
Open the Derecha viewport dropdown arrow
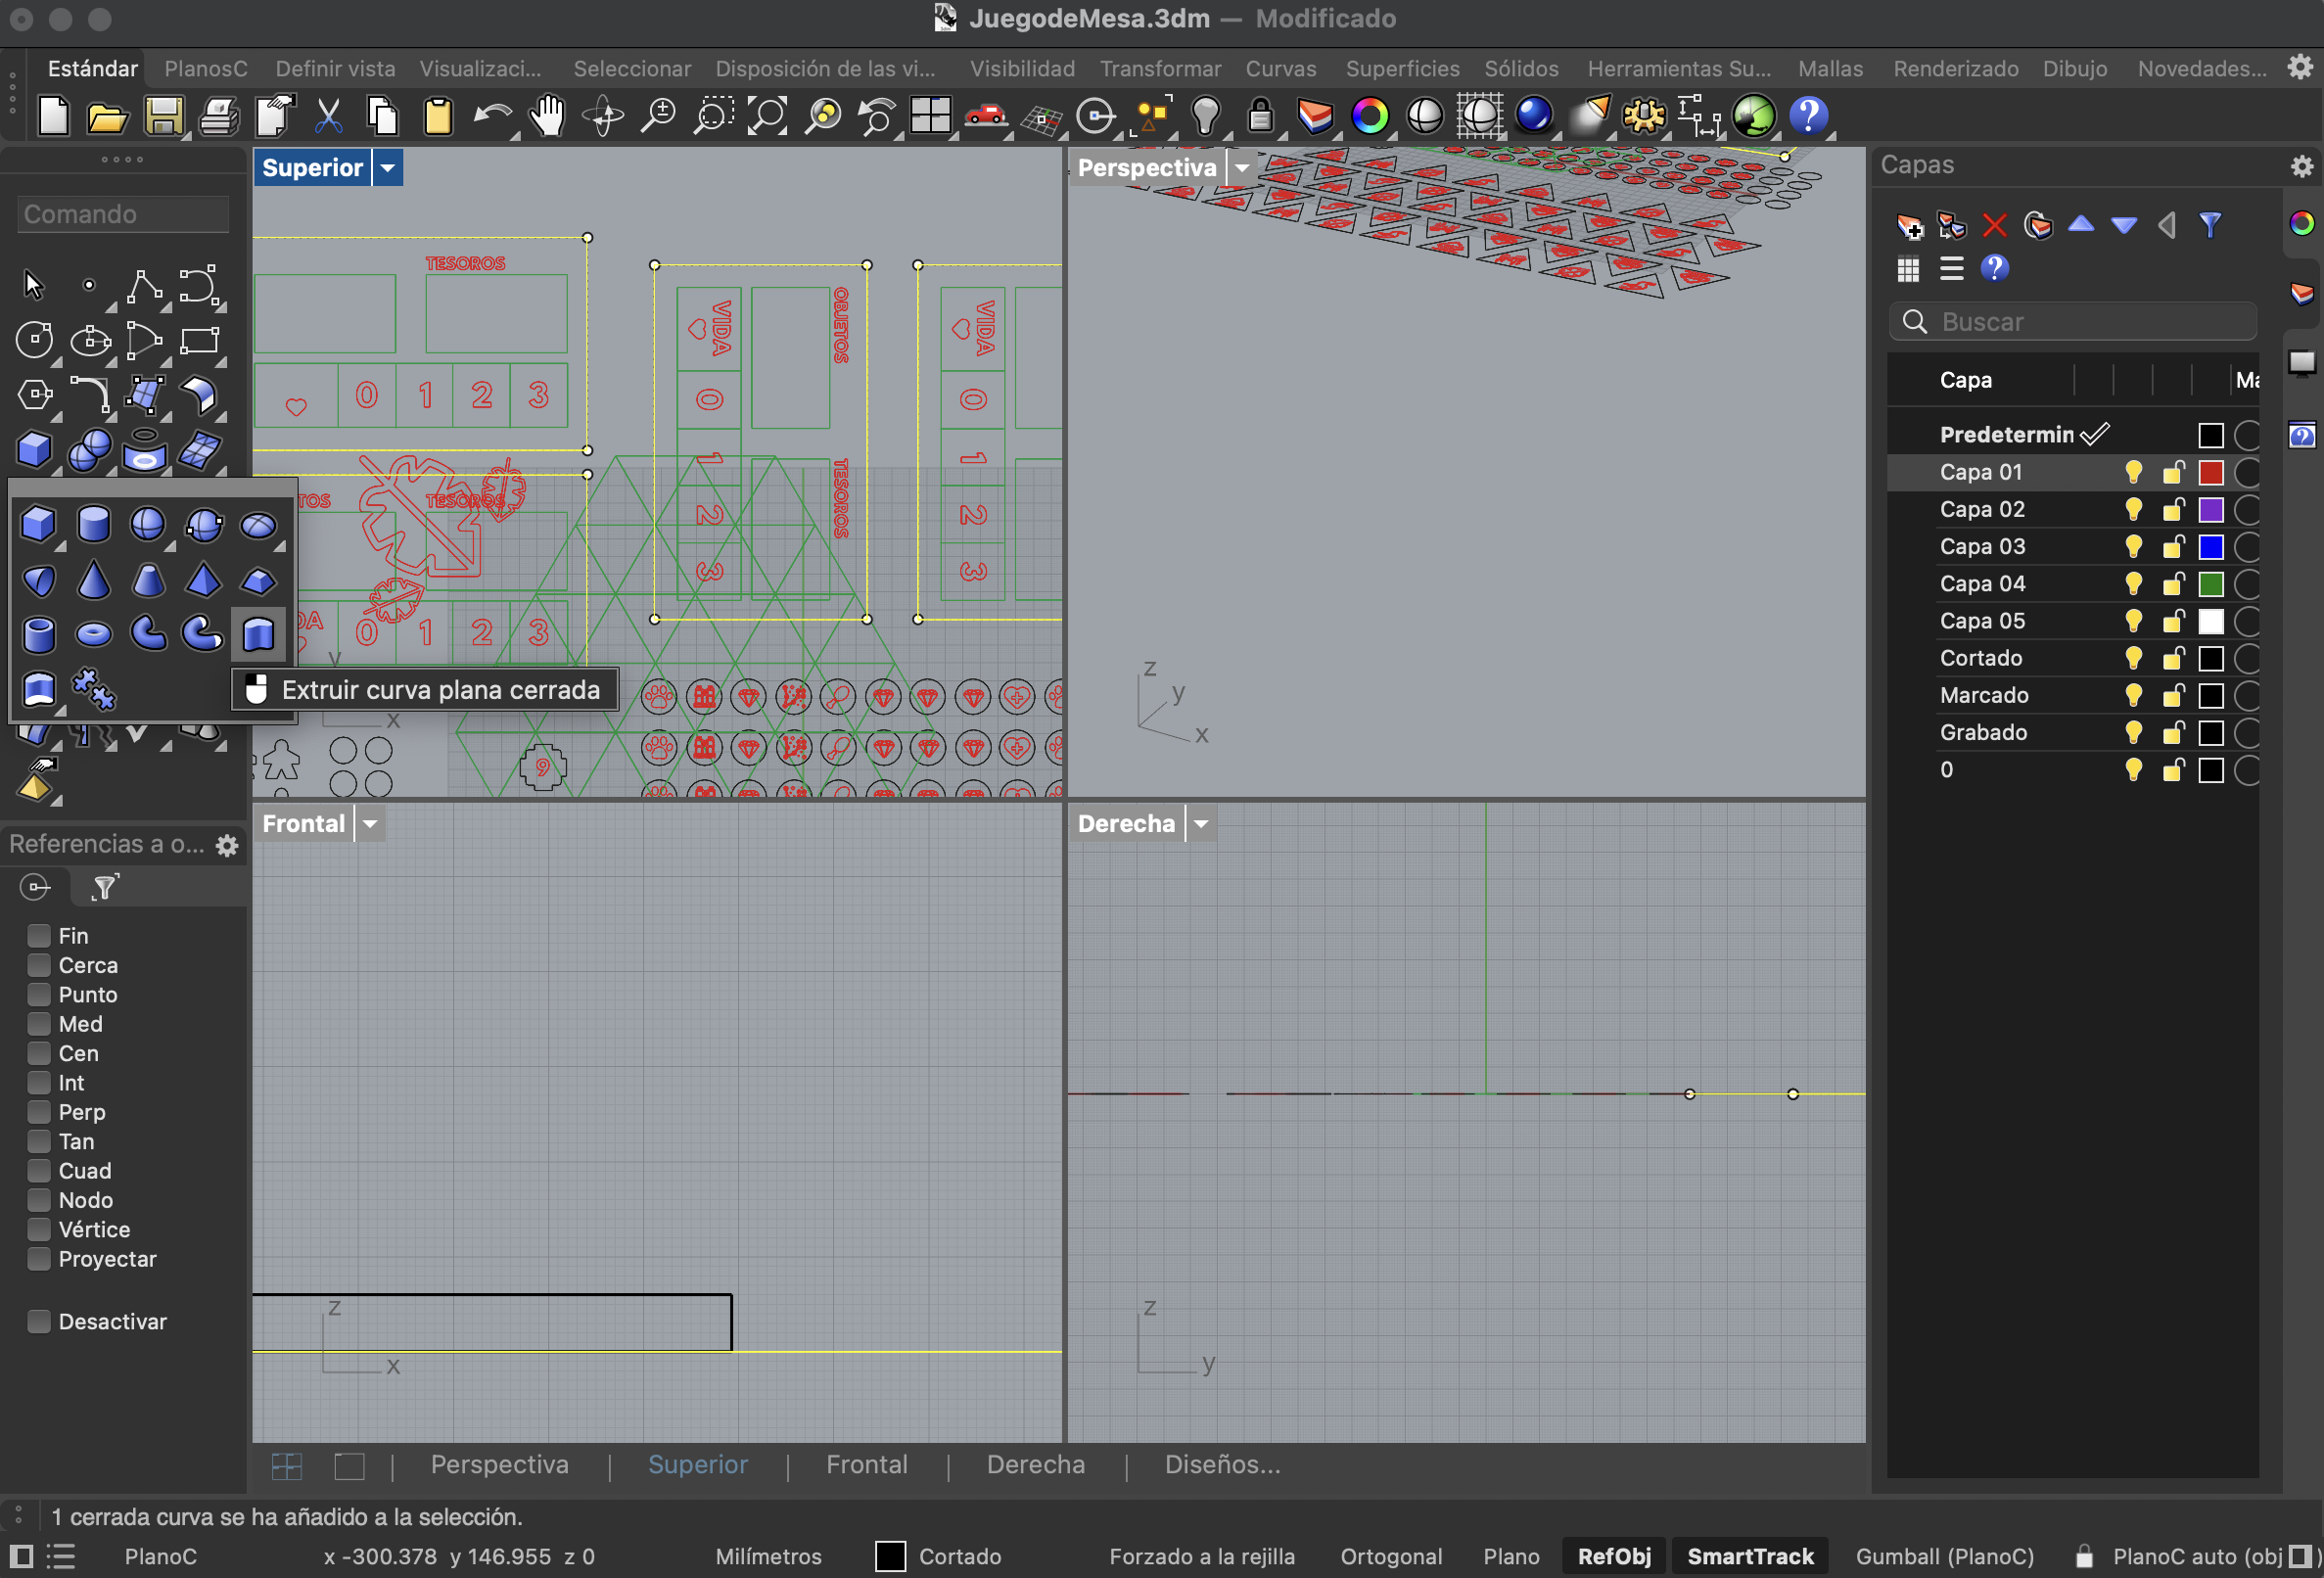pos(1201,824)
